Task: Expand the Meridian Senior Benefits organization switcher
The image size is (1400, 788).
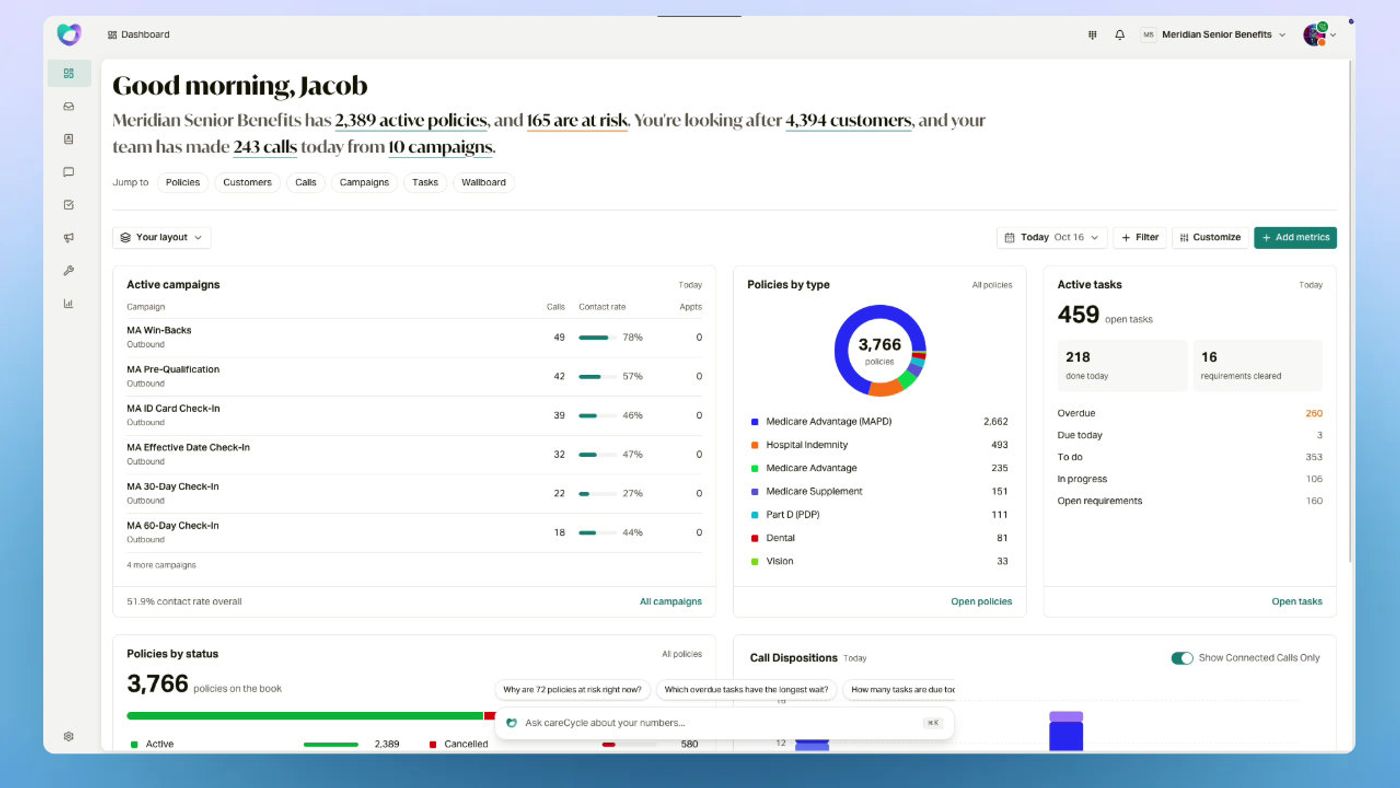Action: [x=1213, y=35]
